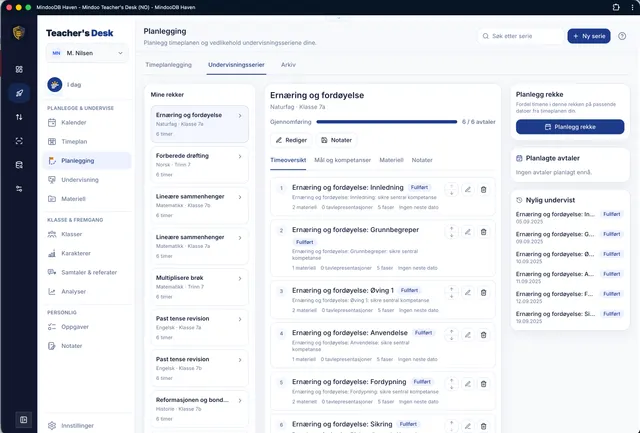Click the Planlegg rekke button
The image size is (640, 433).
pyautogui.click(x=570, y=127)
